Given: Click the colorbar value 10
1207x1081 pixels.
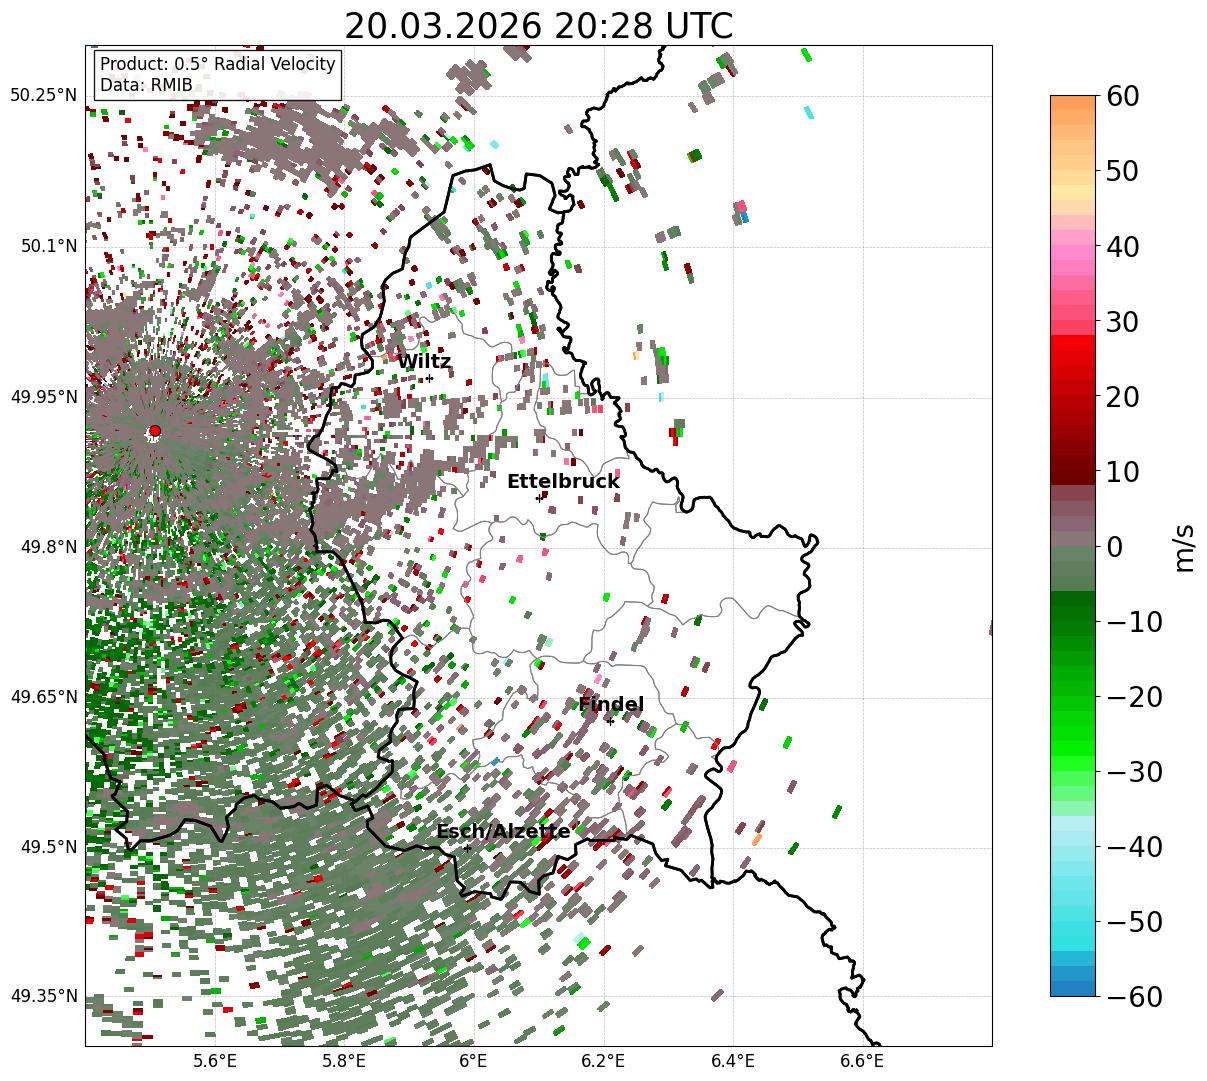Looking at the screenshot, I should click(x=1123, y=471).
